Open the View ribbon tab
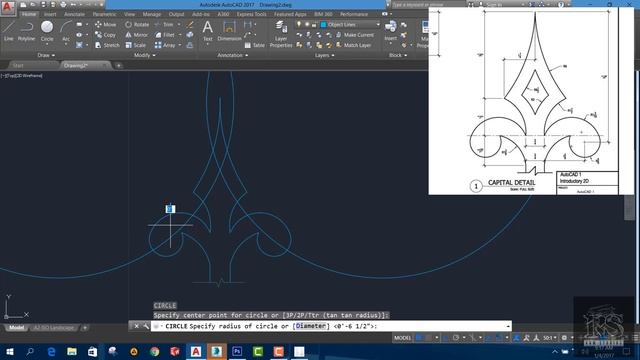This screenshot has width=640, height=360. pos(129,14)
